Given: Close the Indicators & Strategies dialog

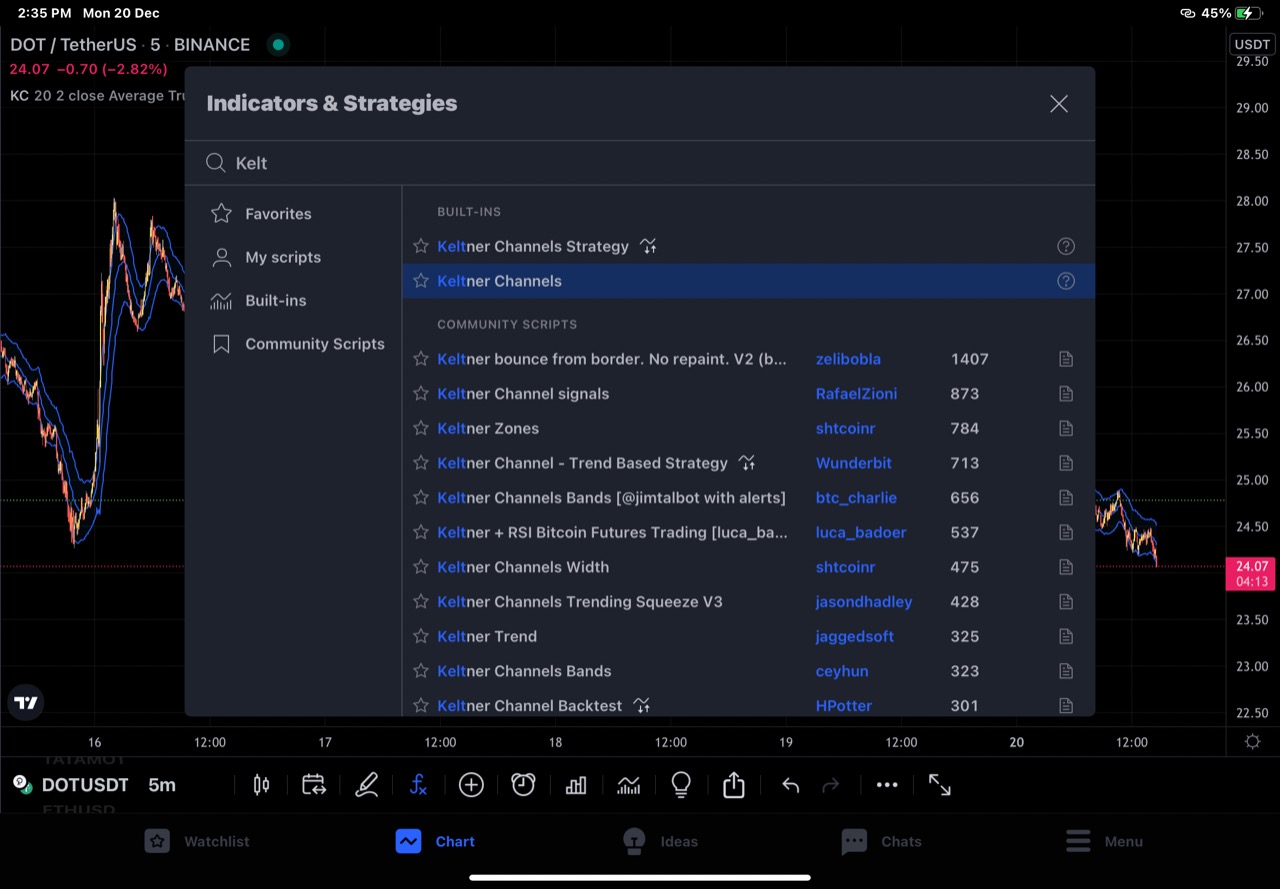Looking at the screenshot, I should [x=1059, y=104].
